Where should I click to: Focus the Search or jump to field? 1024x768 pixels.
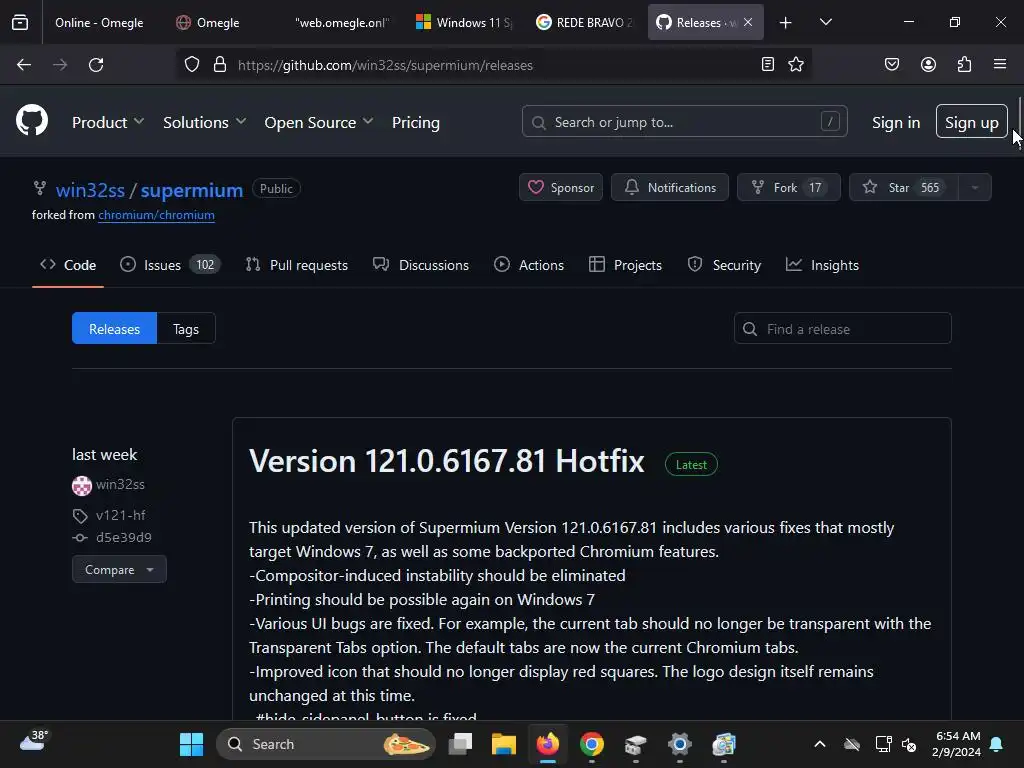(684, 121)
